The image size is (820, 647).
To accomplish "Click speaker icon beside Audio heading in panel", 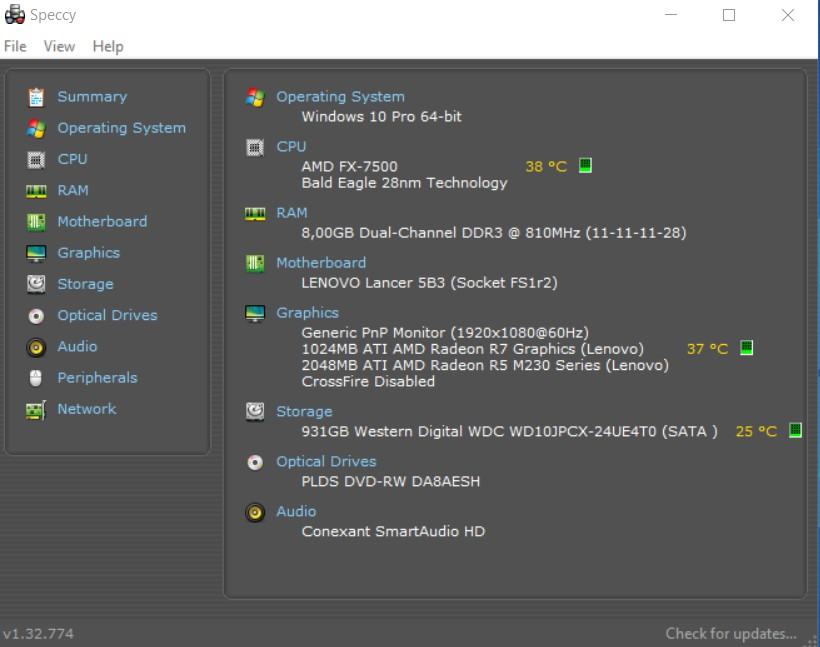I will pyautogui.click(x=255, y=513).
